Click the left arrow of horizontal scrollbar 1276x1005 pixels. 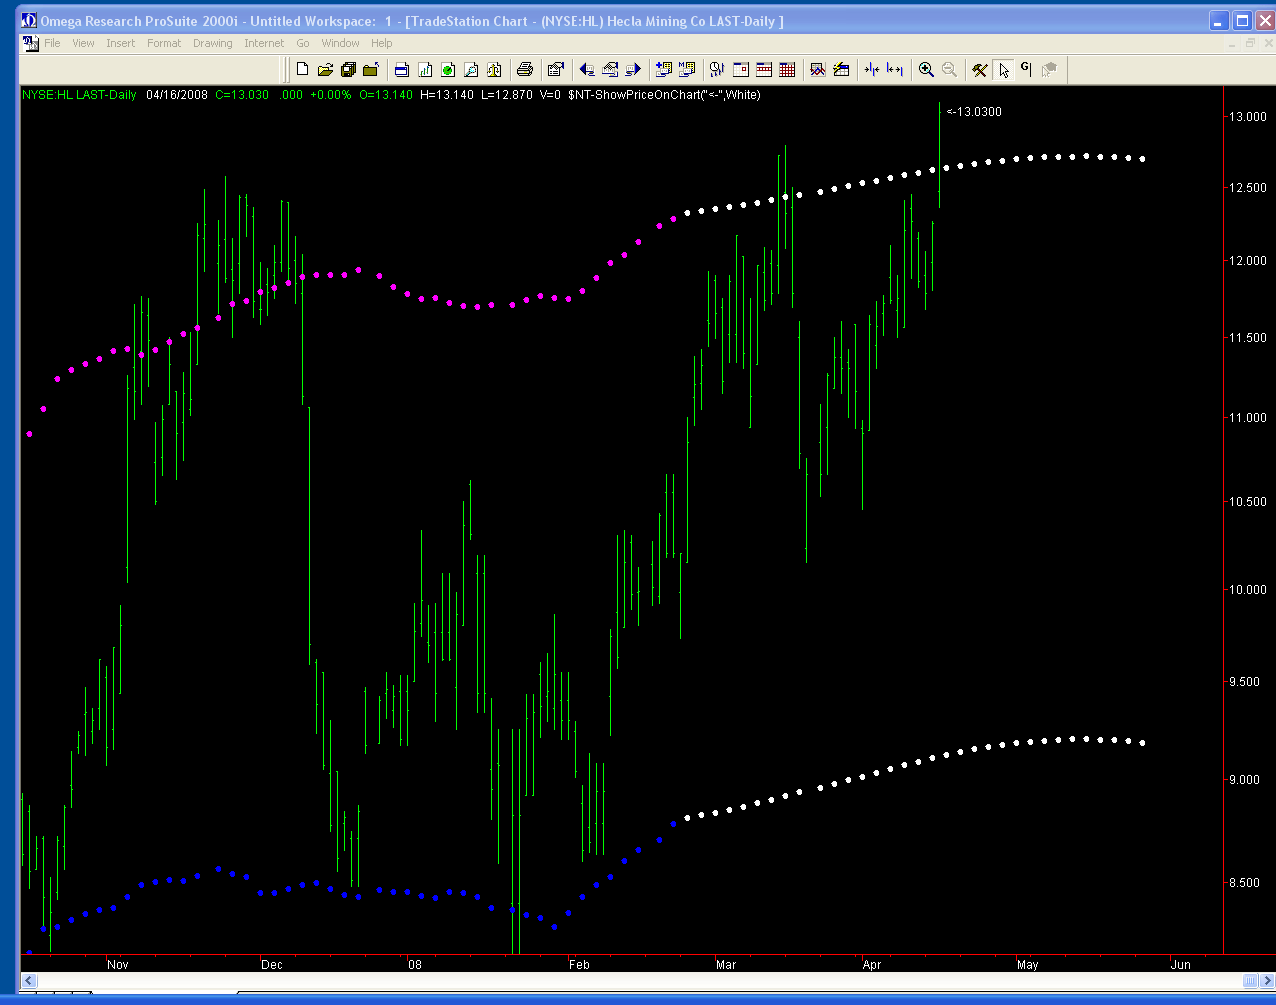[x=29, y=981]
